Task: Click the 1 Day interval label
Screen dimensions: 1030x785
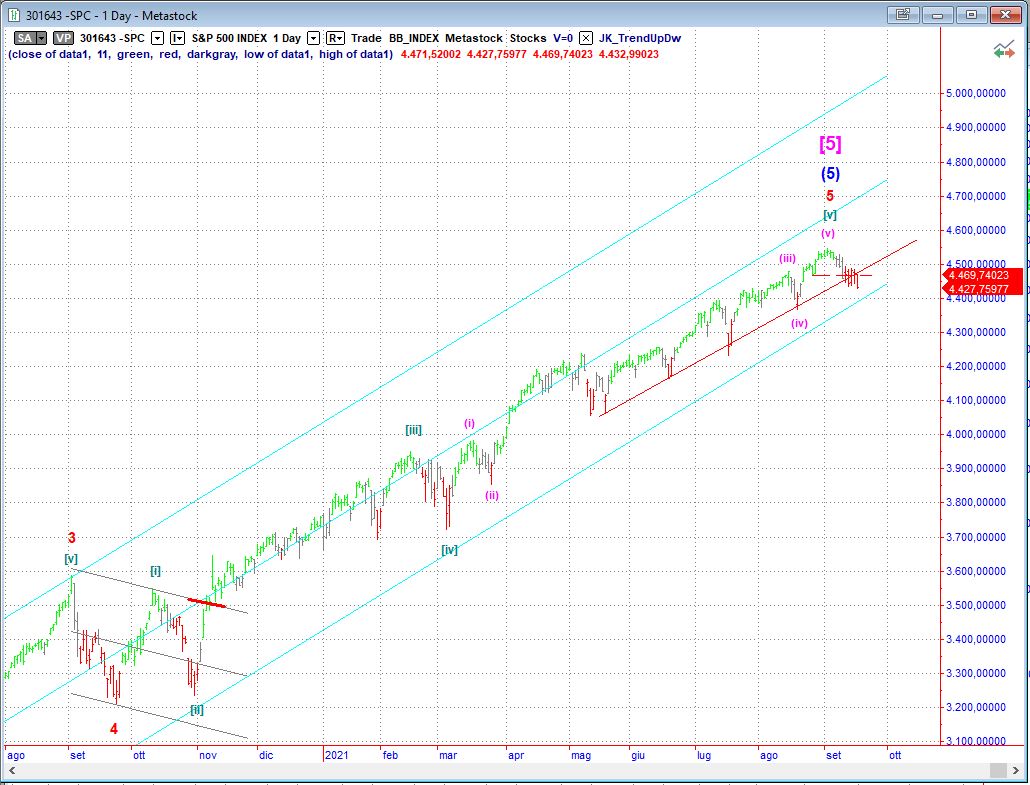Action: tap(286, 38)
